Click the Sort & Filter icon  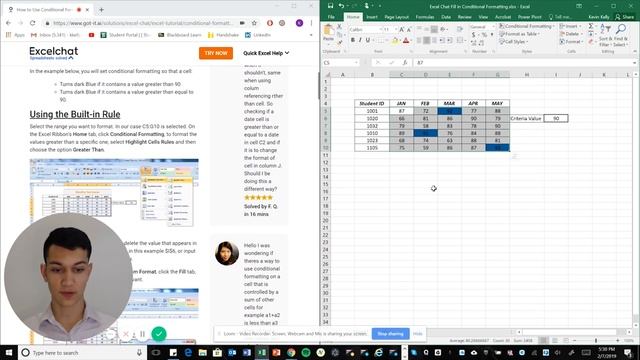(x=605, y=29)
